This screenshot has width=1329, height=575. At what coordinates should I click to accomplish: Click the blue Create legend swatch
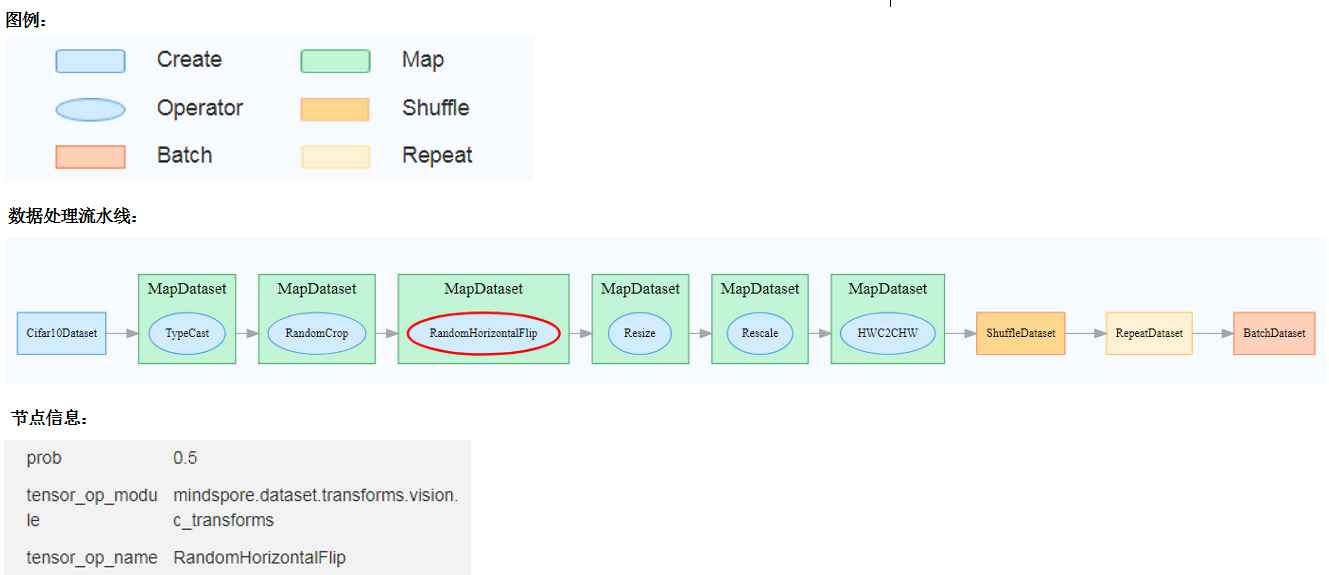click(90, 61)
